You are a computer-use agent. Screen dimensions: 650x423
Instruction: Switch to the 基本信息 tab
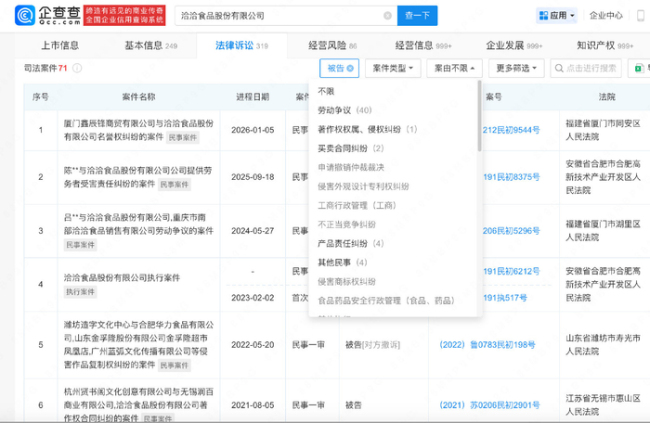(151, 45)
